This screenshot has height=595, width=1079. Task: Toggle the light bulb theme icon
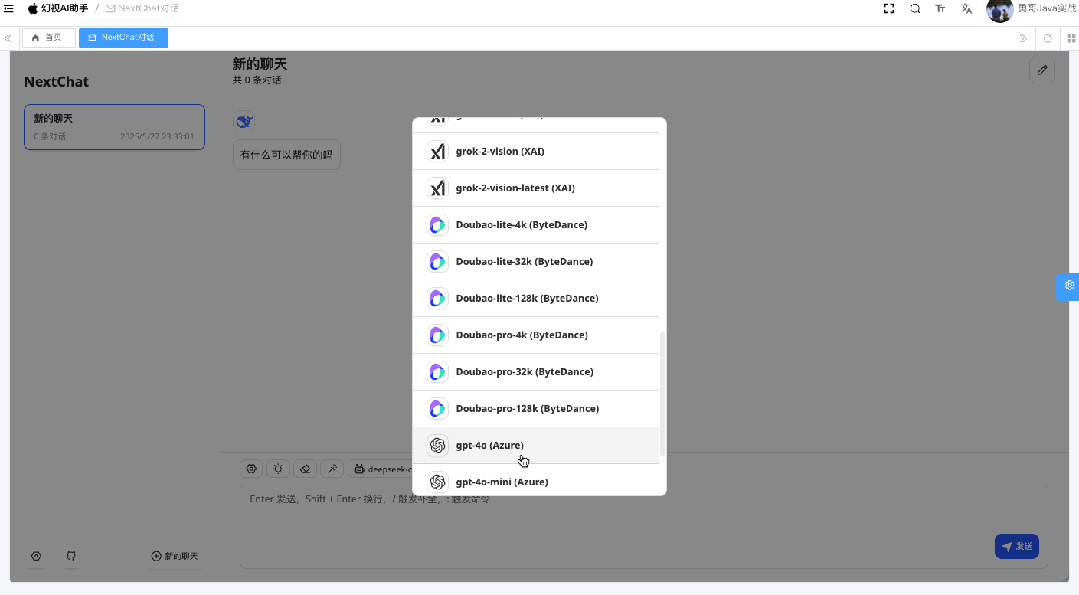278,468
